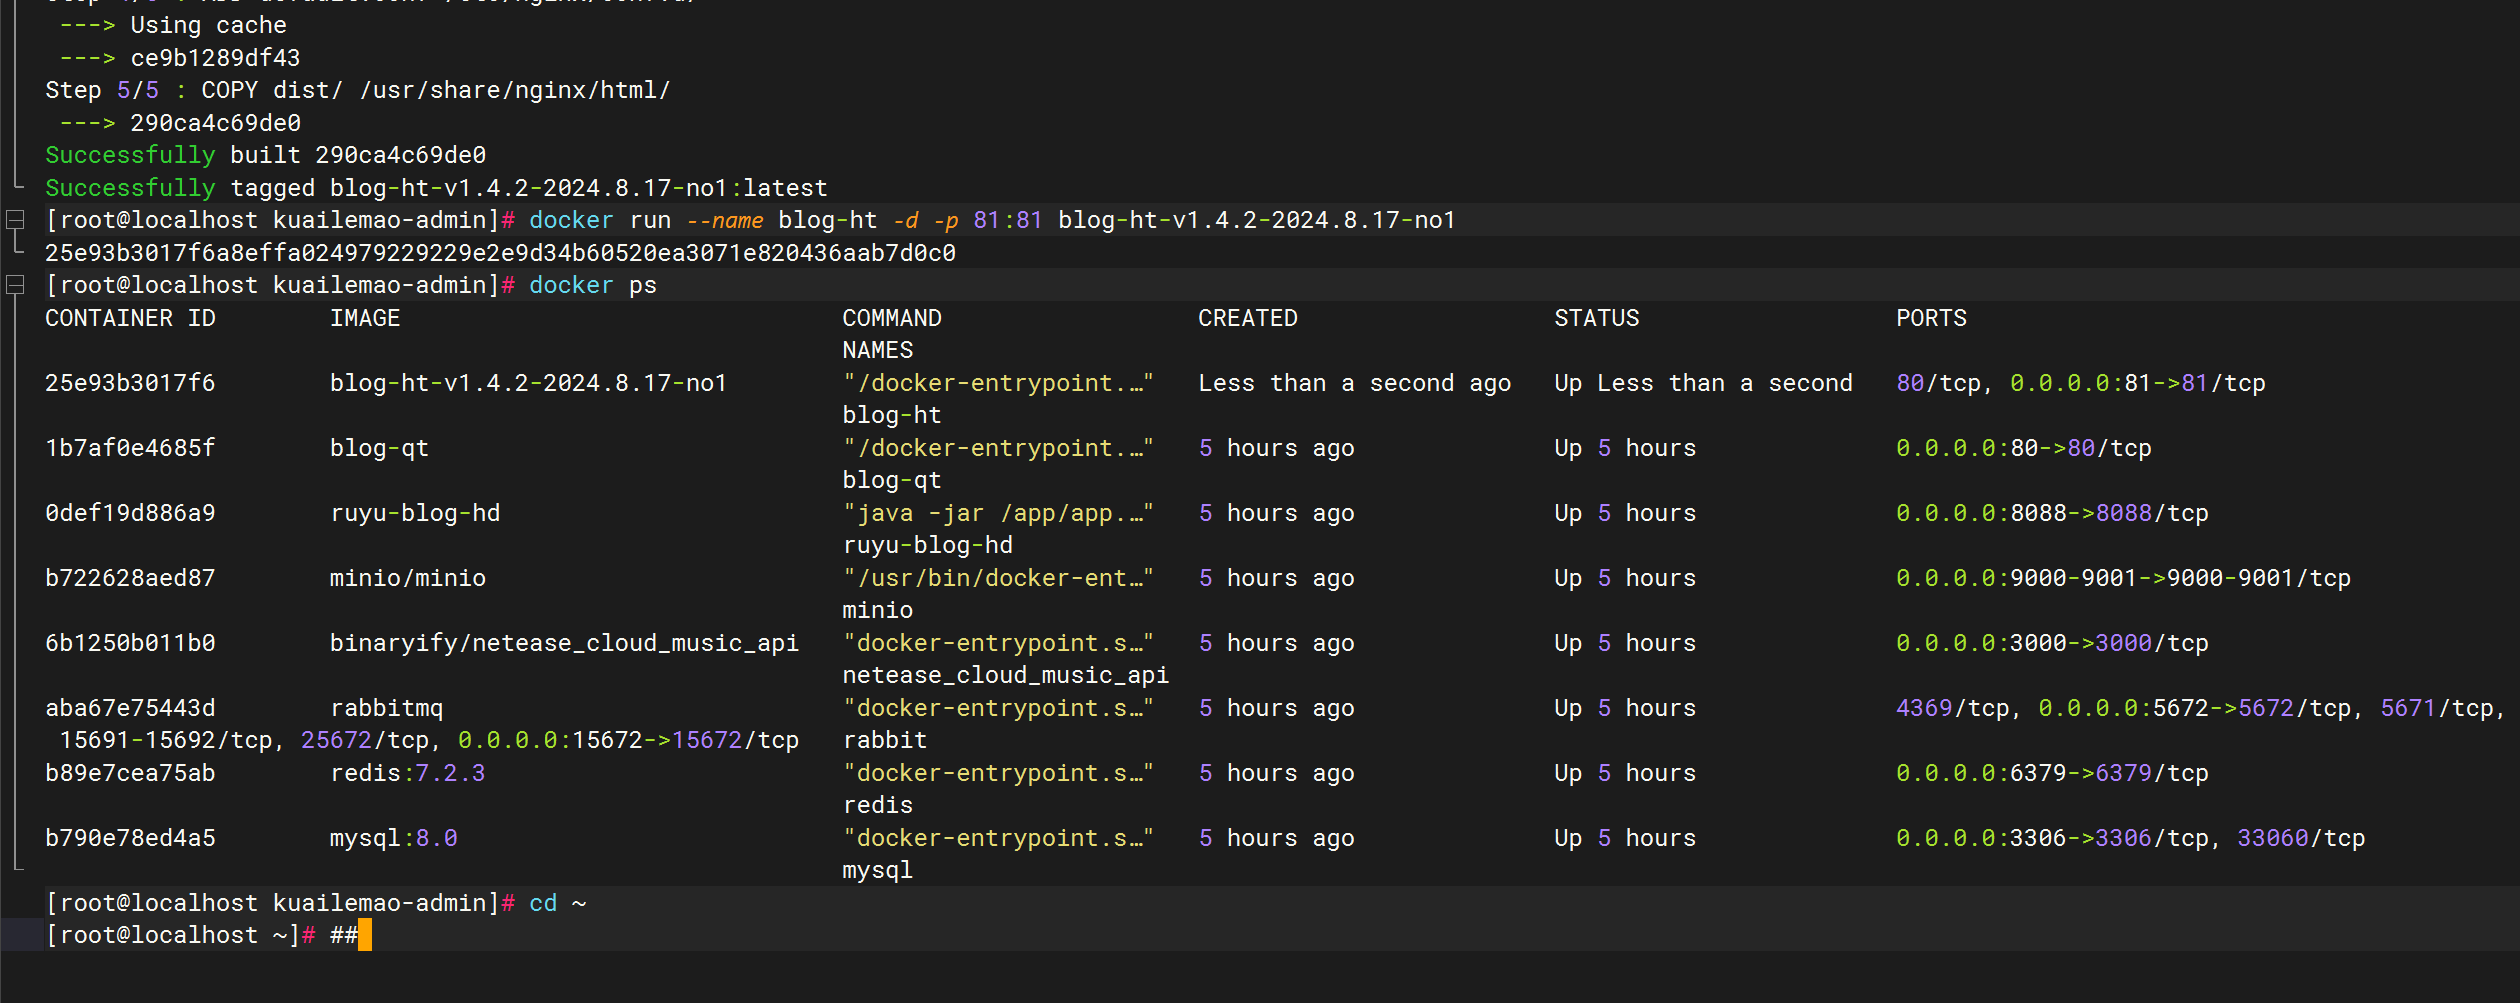The height and width of the screenshot is (1003, 2520).
Task: Click the NAMES header text
Action: [x=878, y=350]
